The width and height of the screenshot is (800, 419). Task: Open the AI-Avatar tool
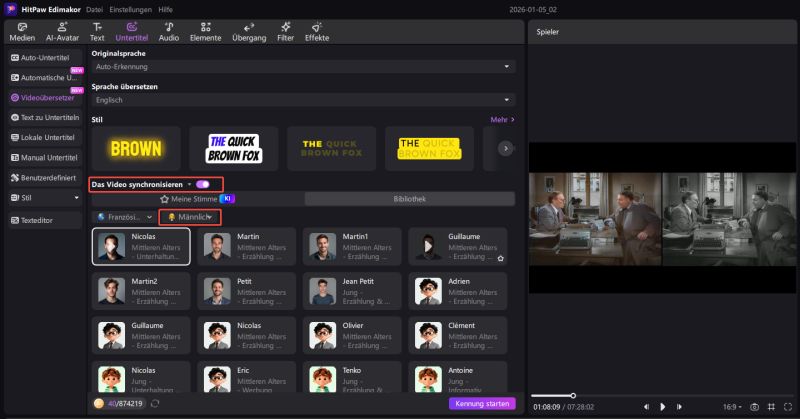point(61,31)
